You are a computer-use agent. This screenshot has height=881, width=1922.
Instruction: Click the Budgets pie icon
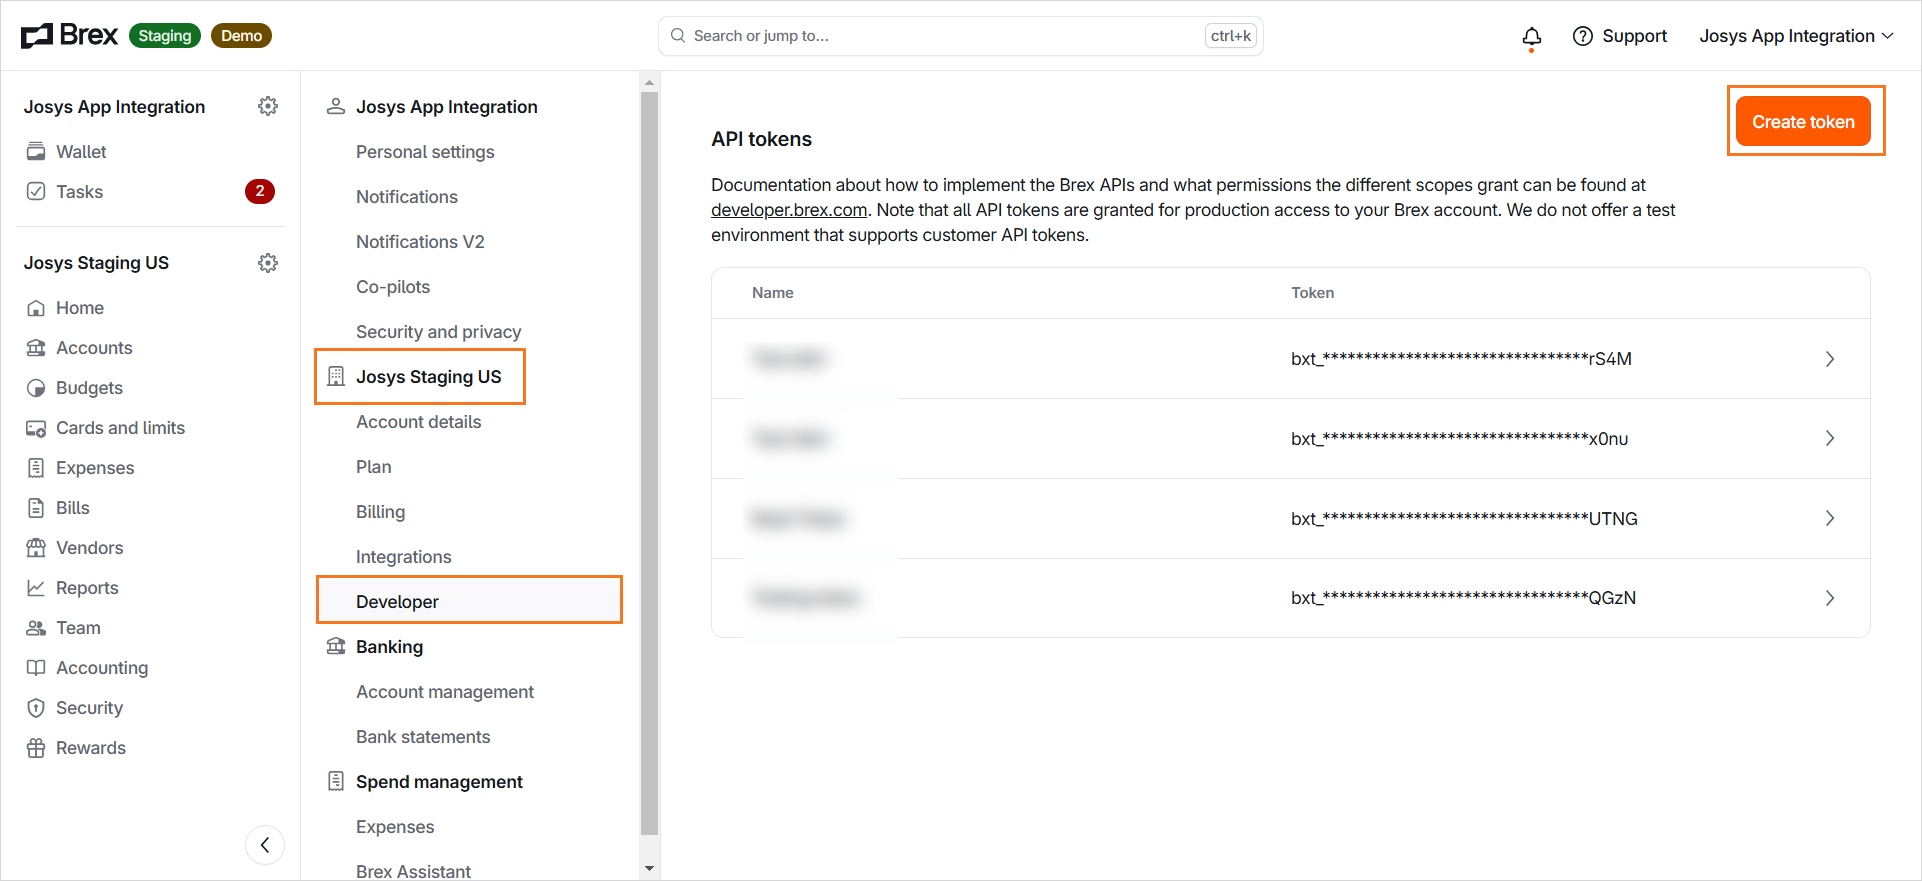coord(36,388)
